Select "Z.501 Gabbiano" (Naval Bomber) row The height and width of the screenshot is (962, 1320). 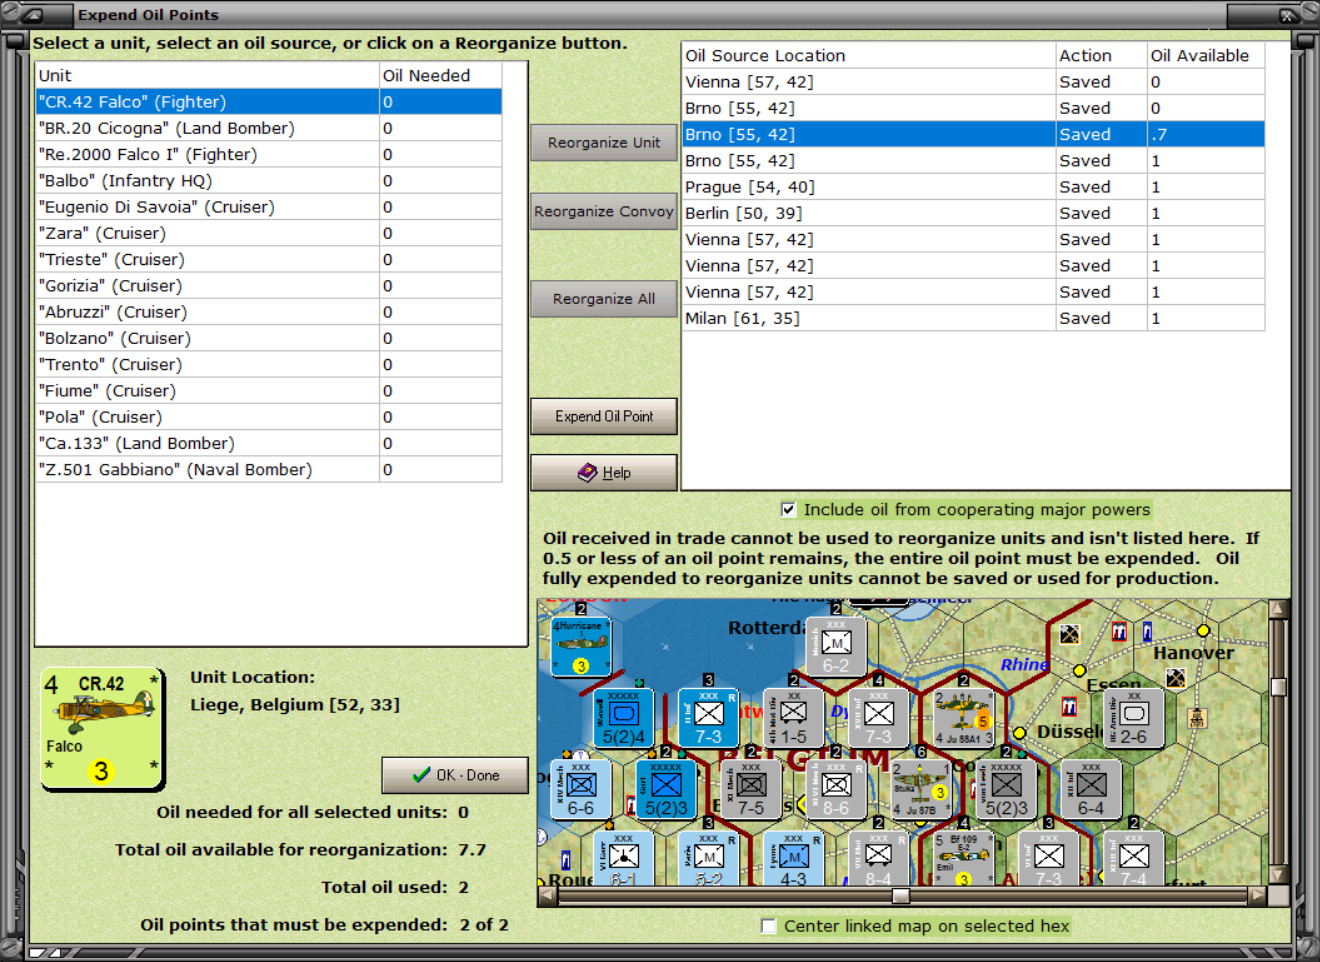pyautogui.click(x=269, y=469)
